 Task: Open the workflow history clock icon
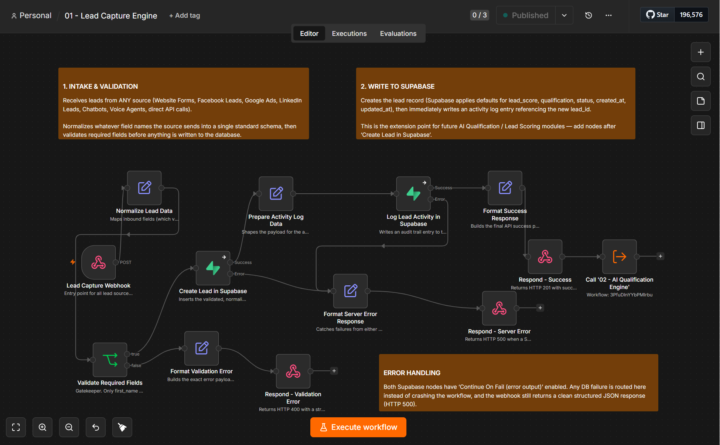point(588,15)
